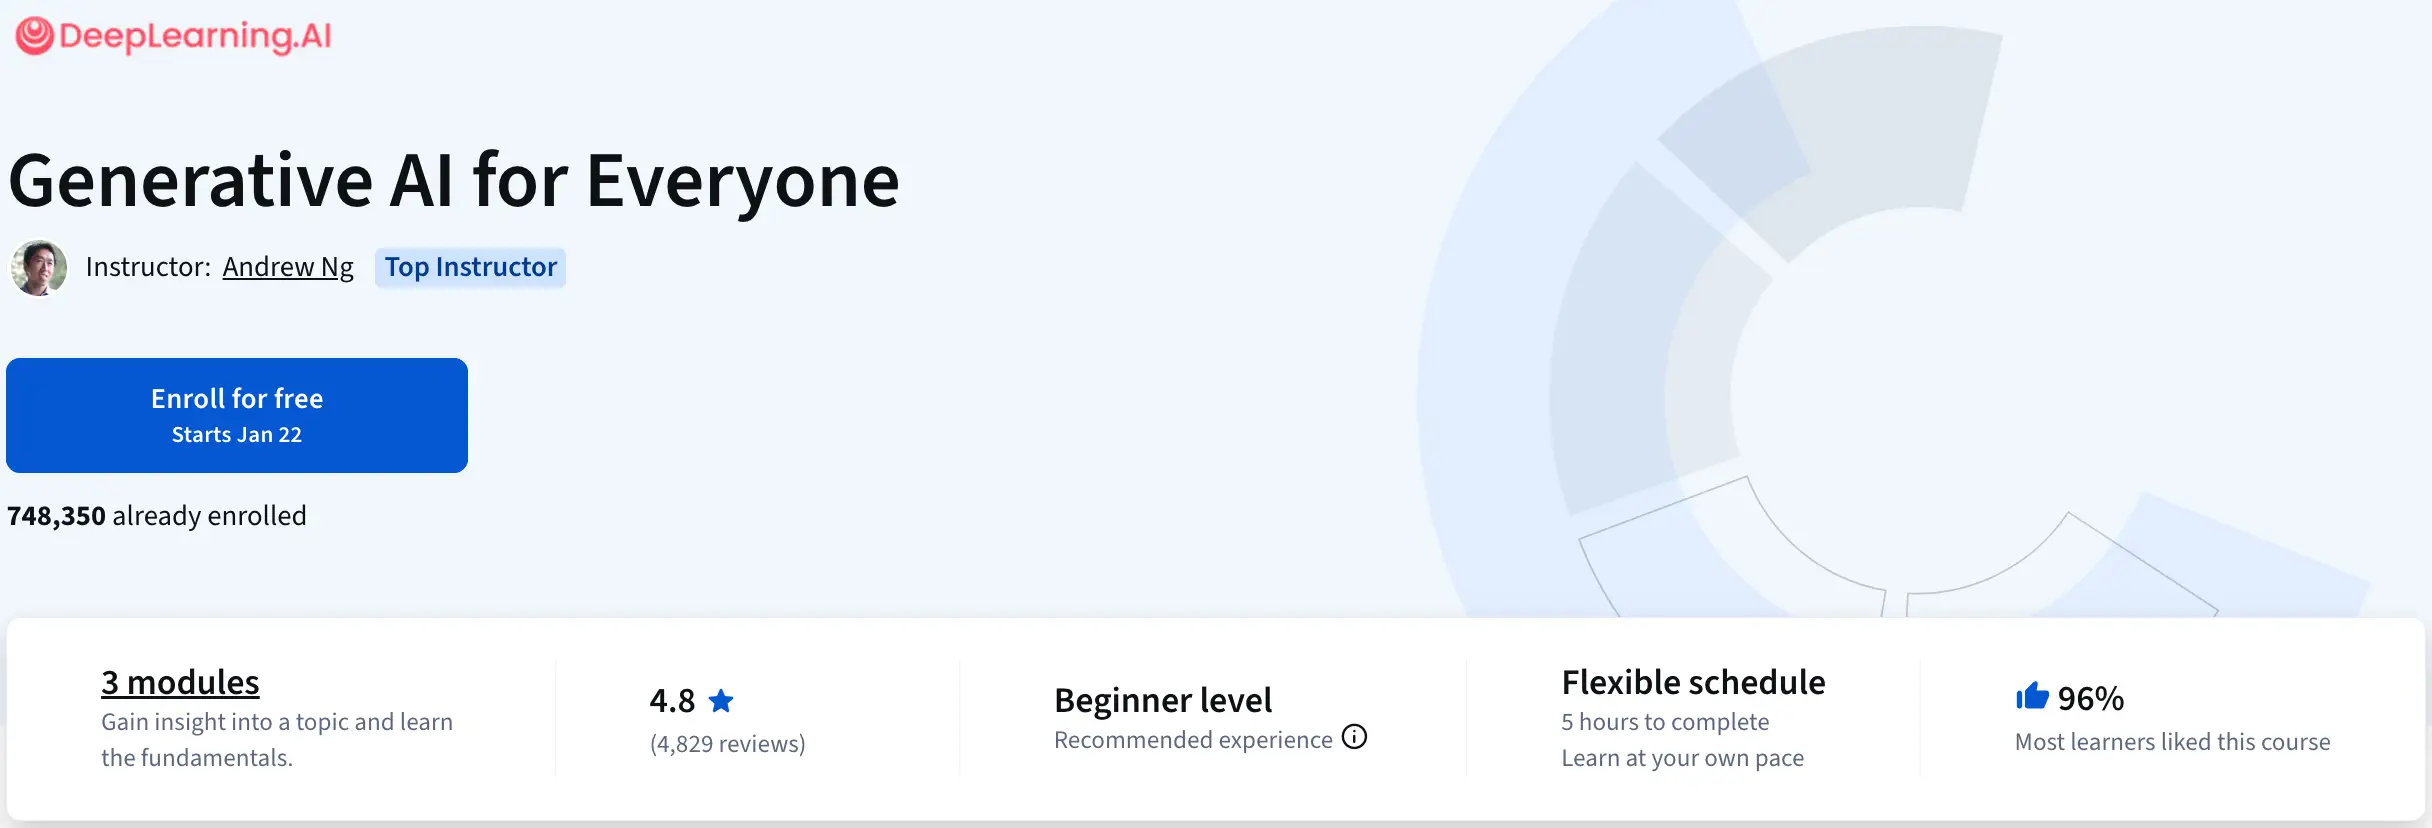
Task: Open the Recommended experience info icon
Action: pos(1355,738)
